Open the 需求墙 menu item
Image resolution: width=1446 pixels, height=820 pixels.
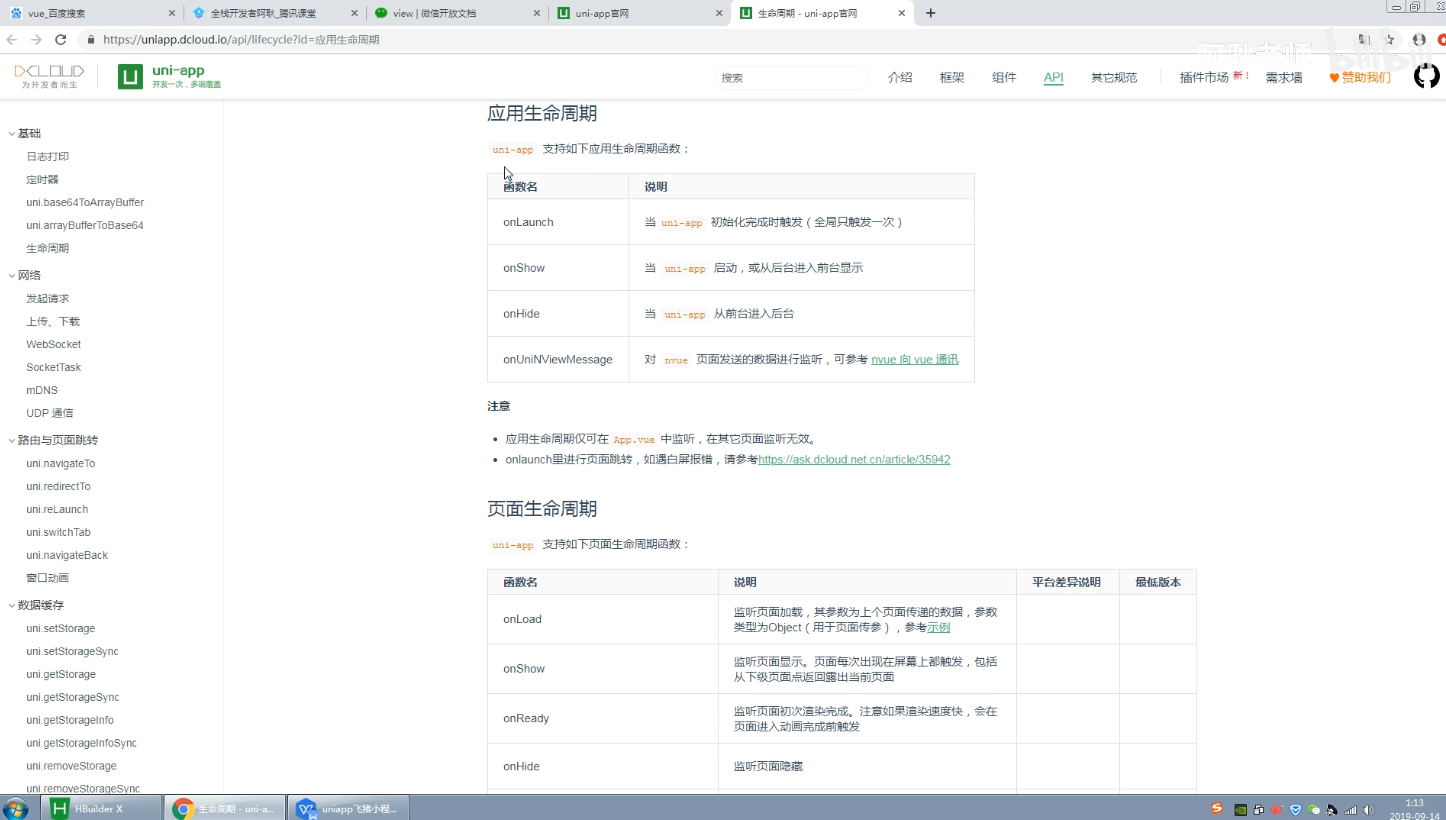coord(1283,76)
